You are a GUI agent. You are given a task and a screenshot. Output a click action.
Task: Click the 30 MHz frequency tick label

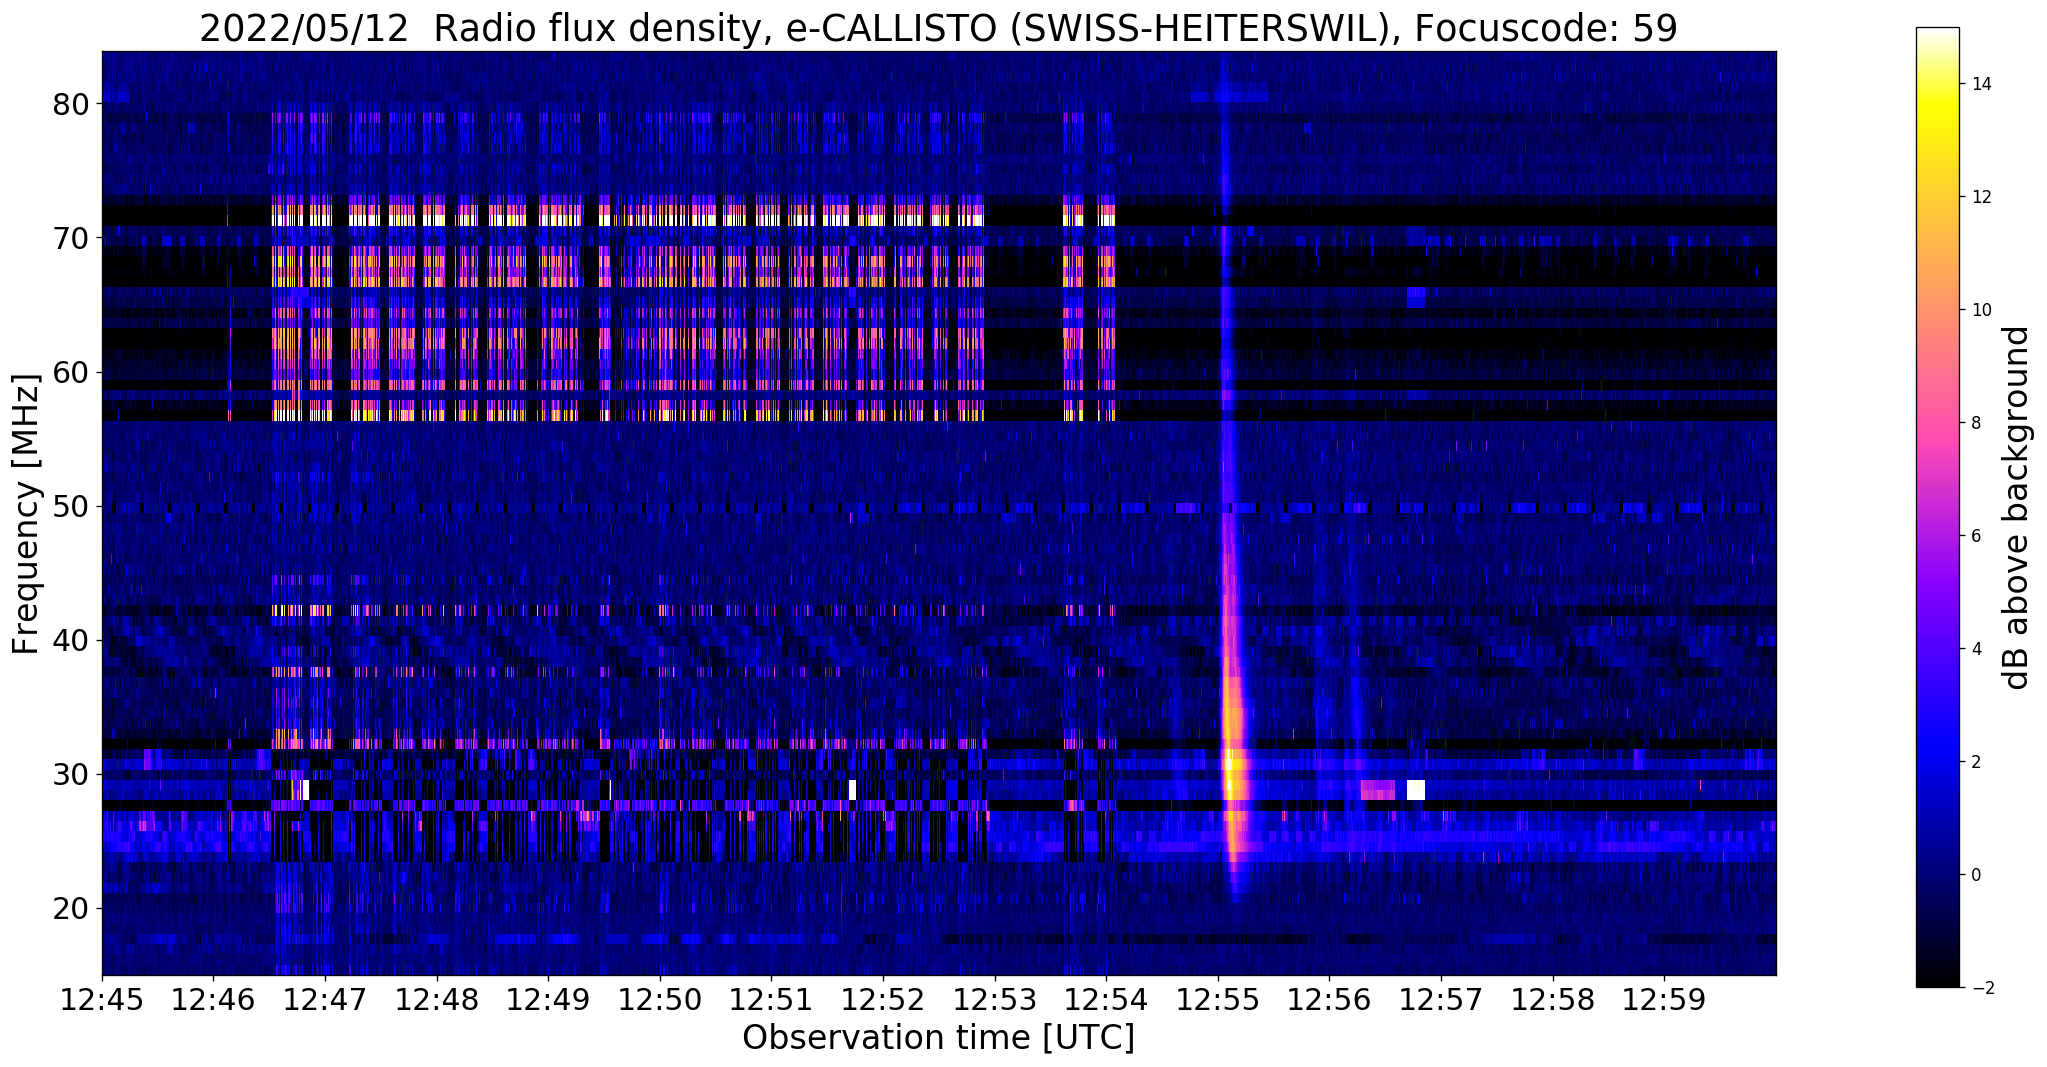(x=70, y=775)
